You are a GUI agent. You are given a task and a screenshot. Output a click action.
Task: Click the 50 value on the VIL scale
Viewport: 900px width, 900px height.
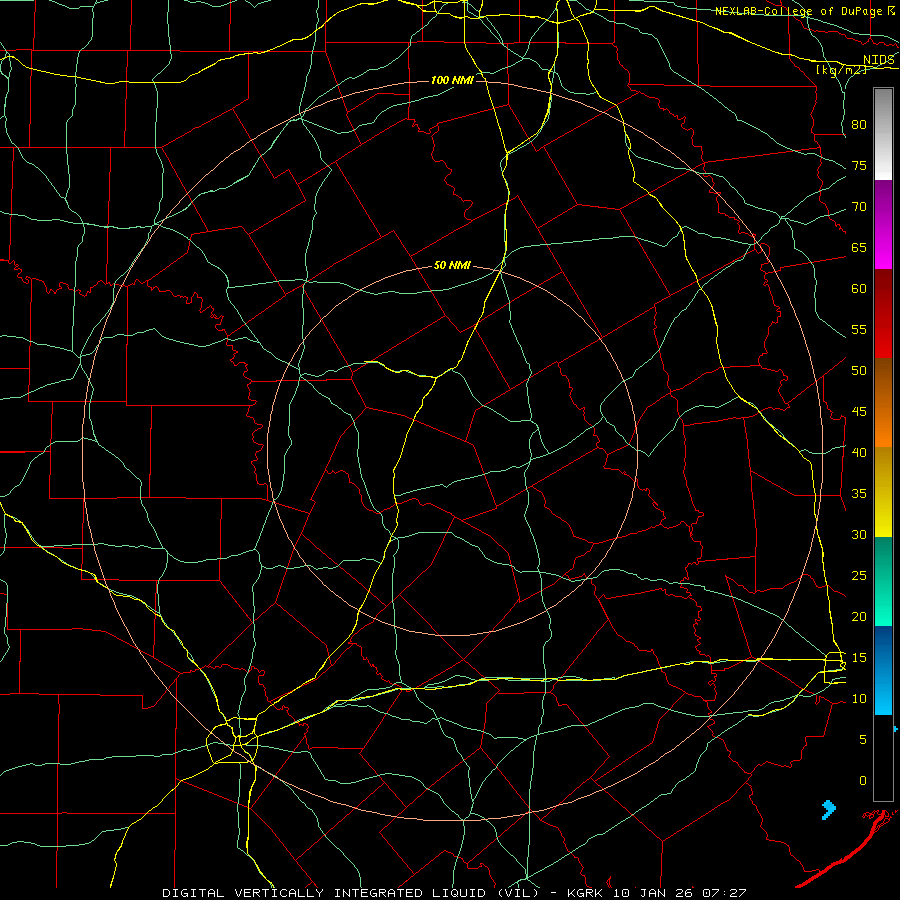(859, 371)
